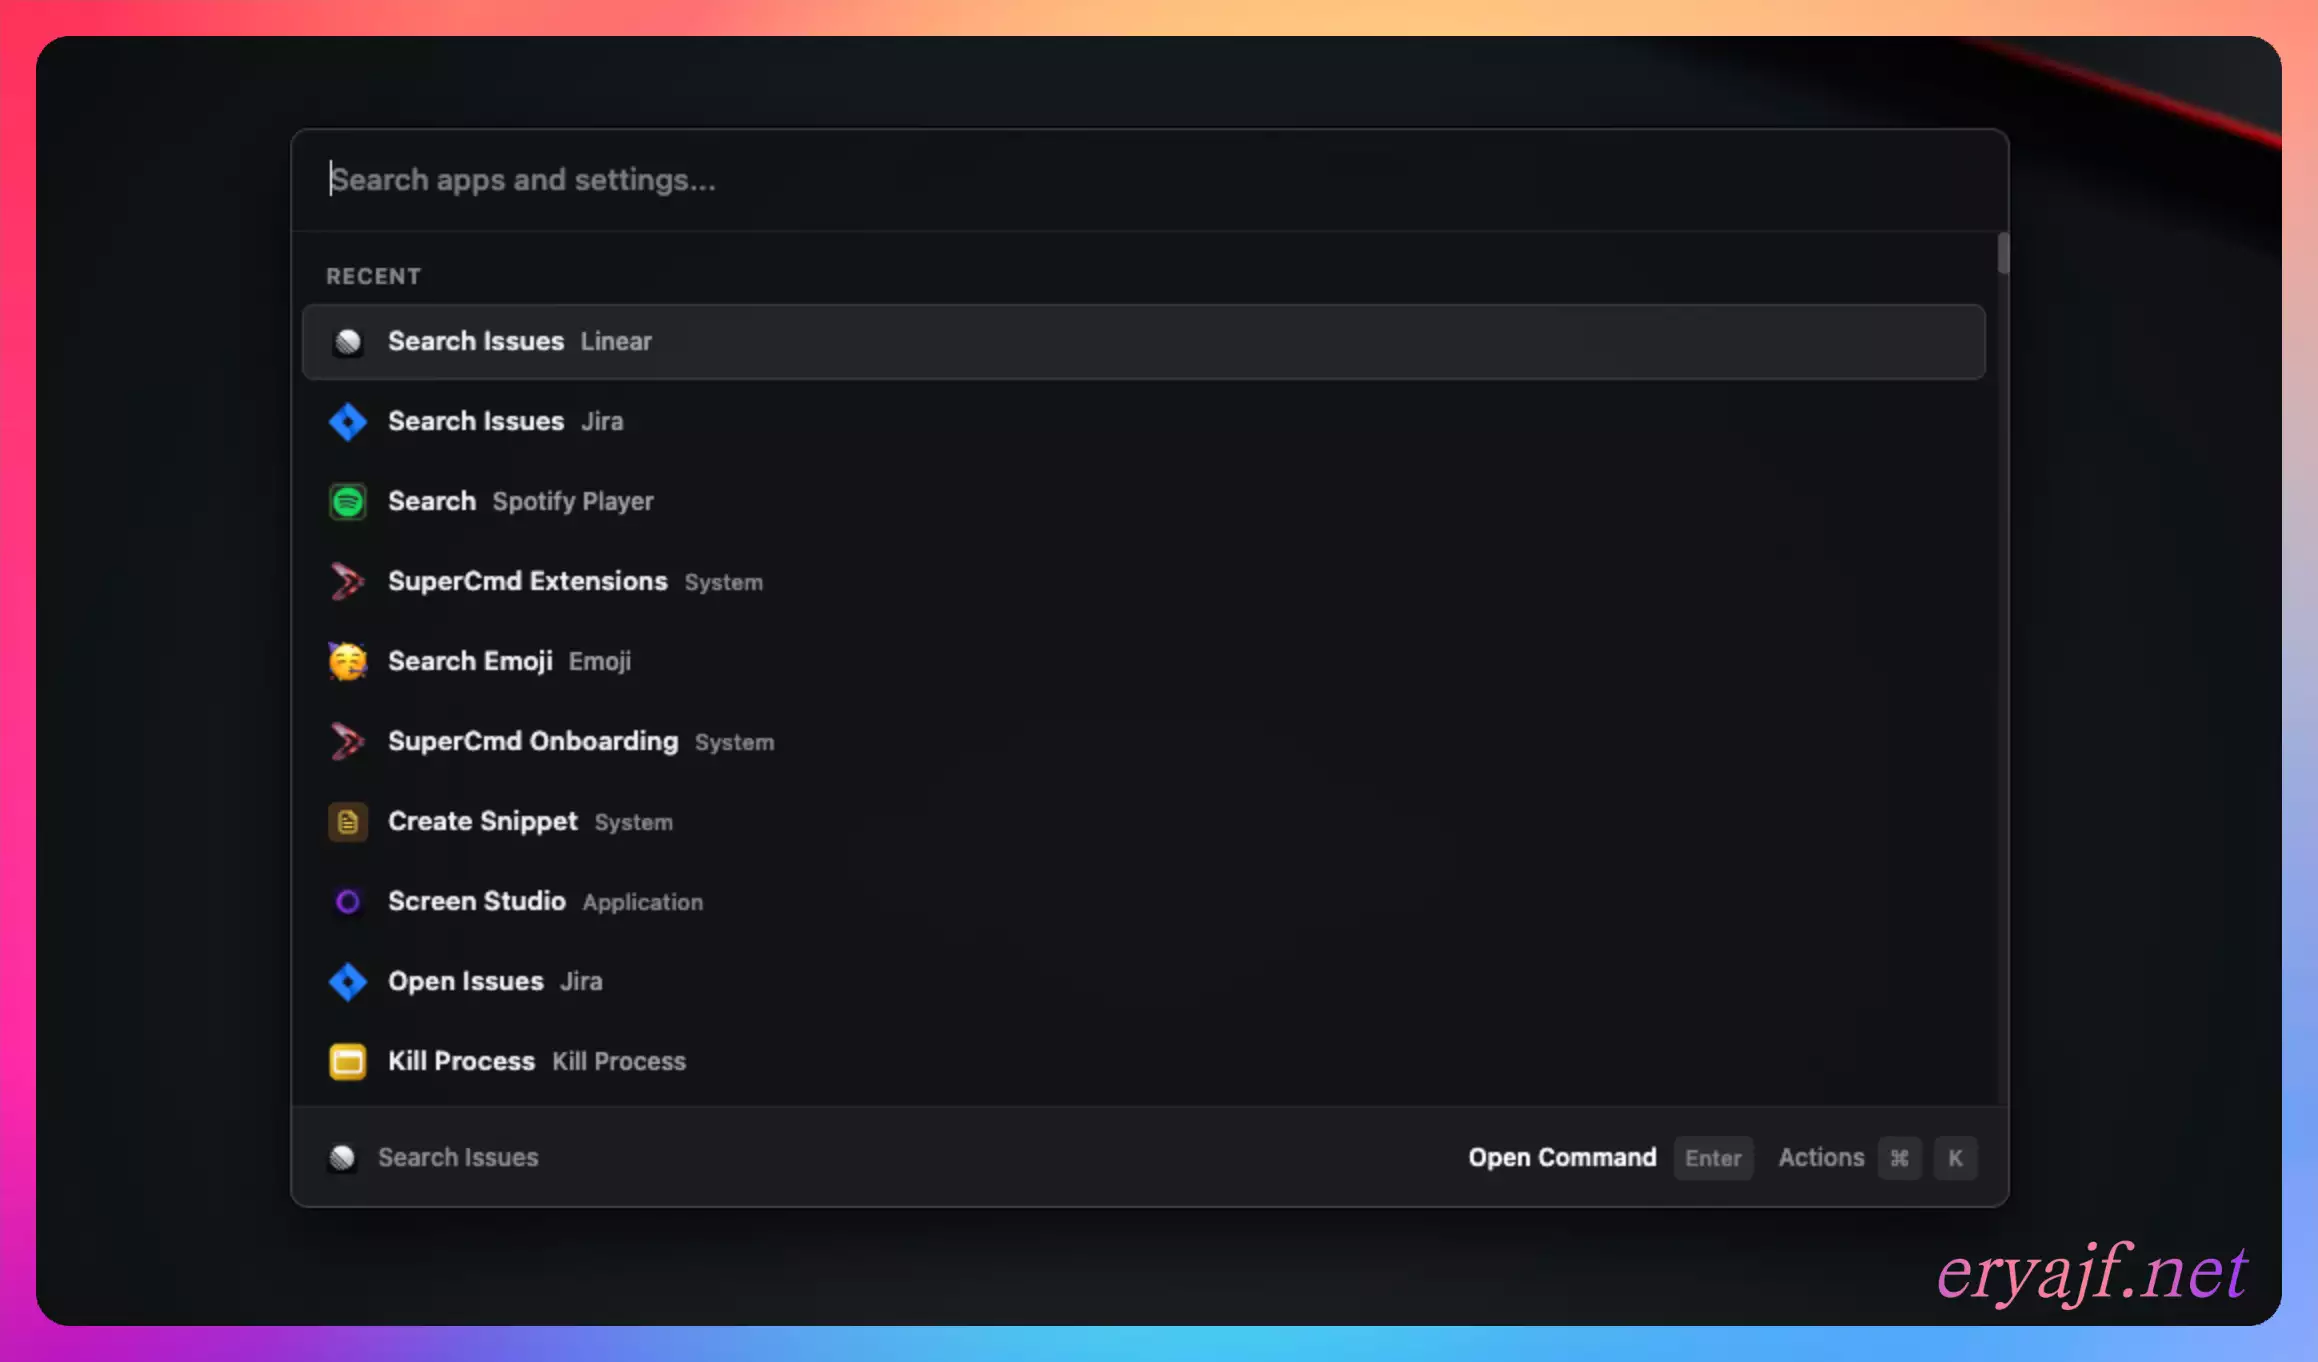Choose the Open Issues Jira command

pos(1142,982)
